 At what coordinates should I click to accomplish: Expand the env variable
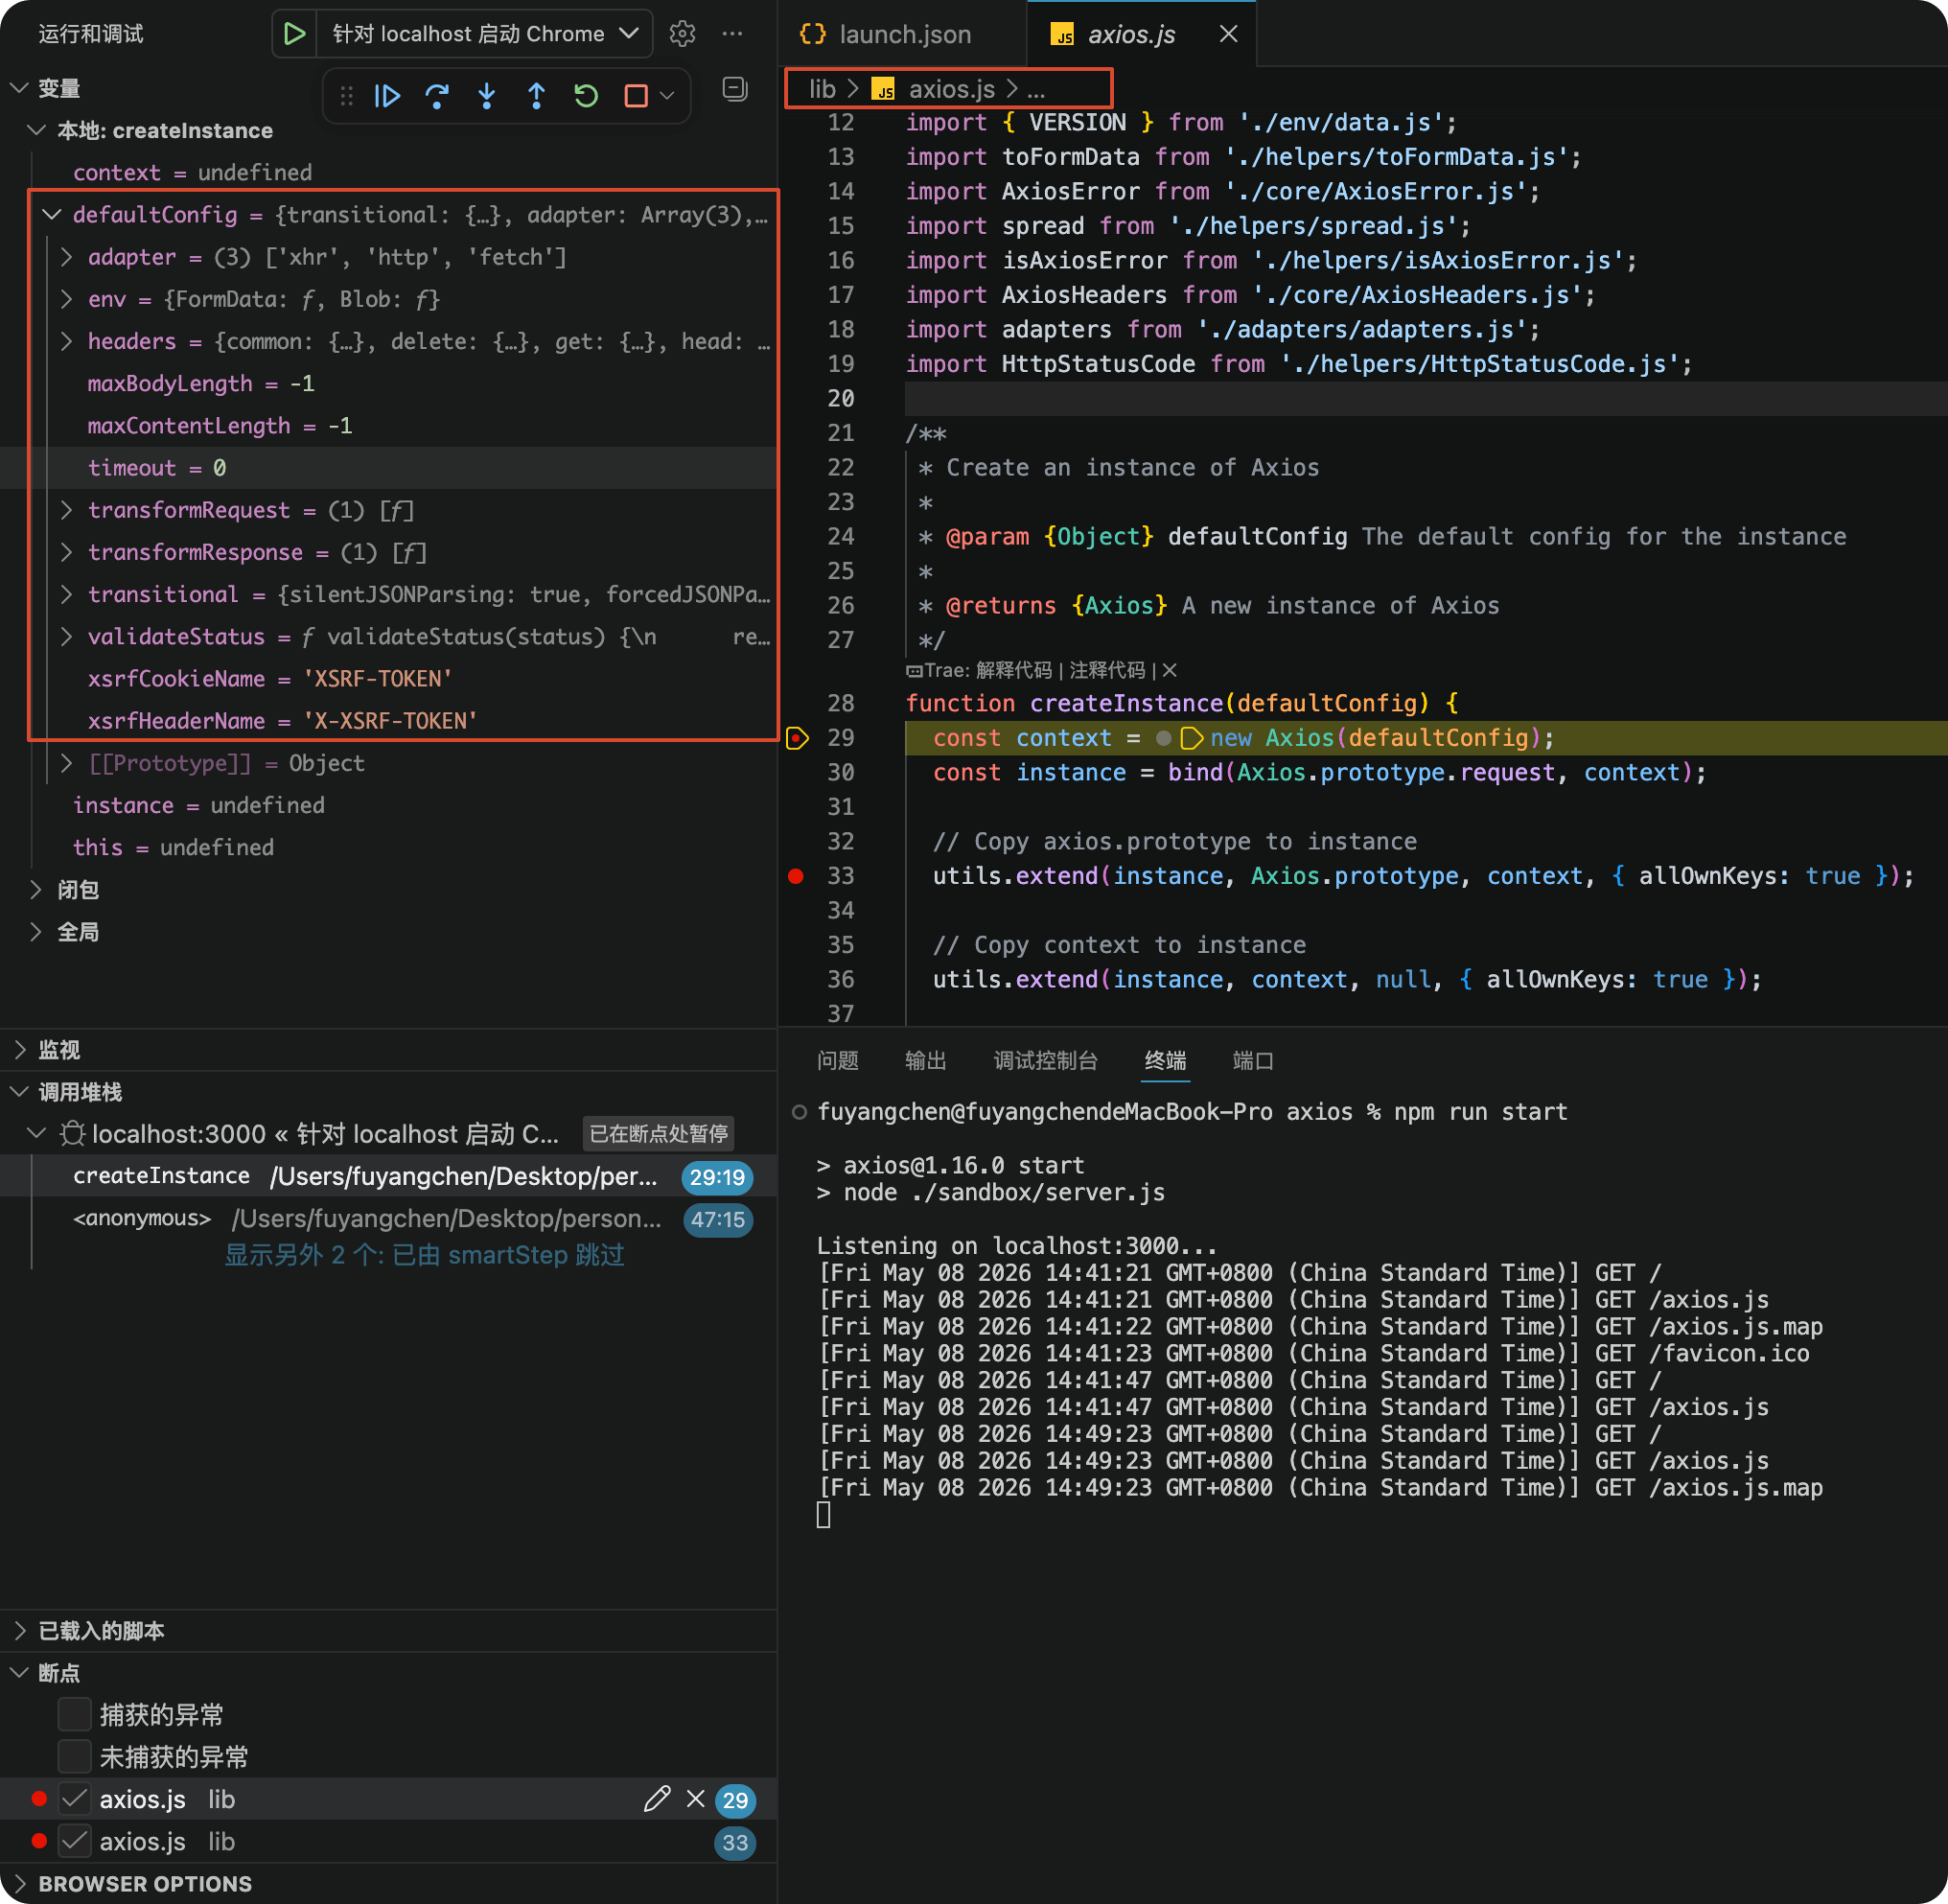[66, 299]
